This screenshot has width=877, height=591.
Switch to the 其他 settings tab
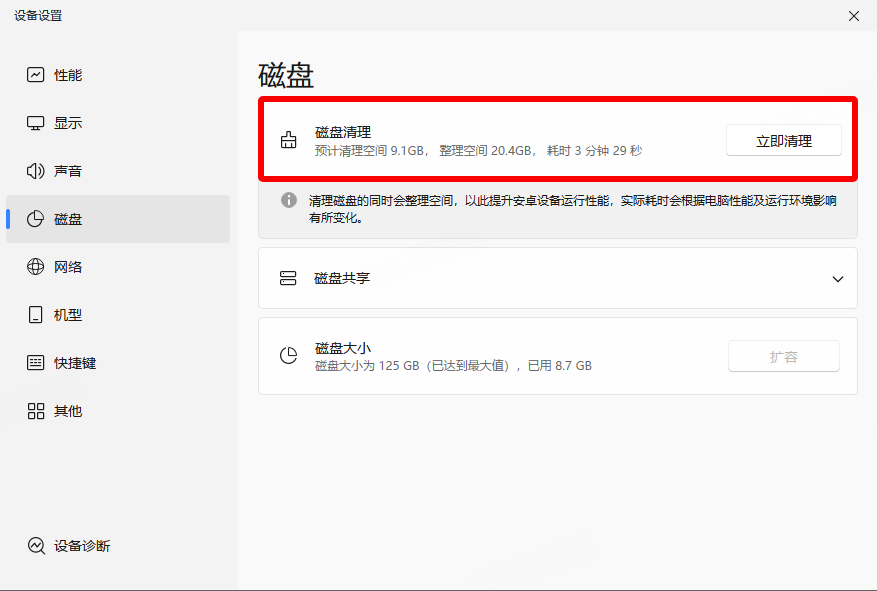tap(68, 411)
